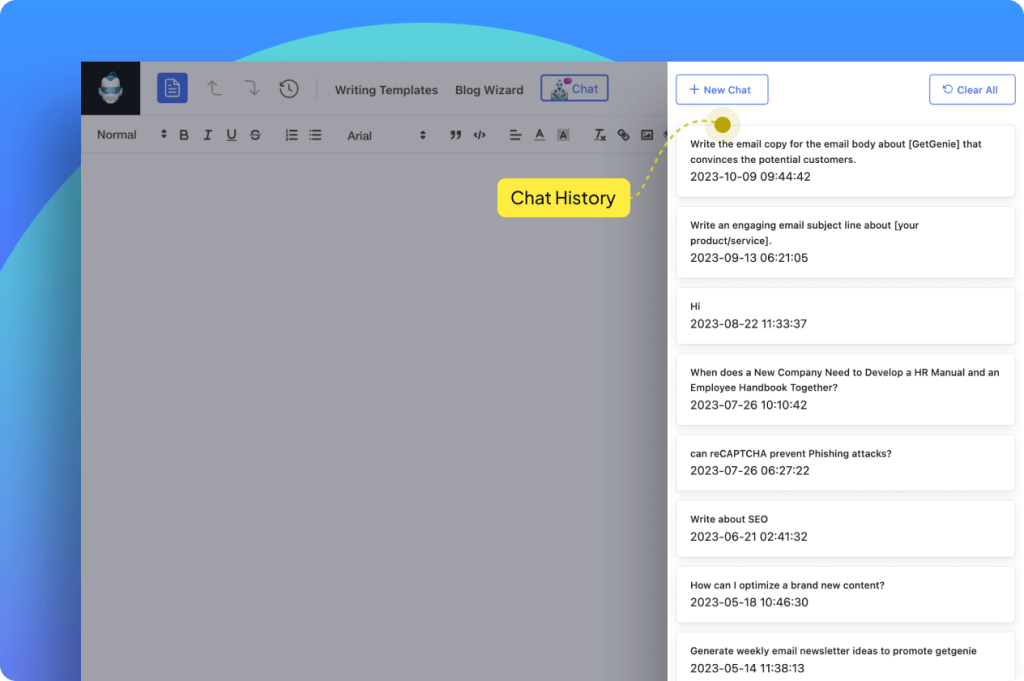The image size is (1024, 681).
Task: Open the optimize brand new content chat
Action: coord(845,595)
